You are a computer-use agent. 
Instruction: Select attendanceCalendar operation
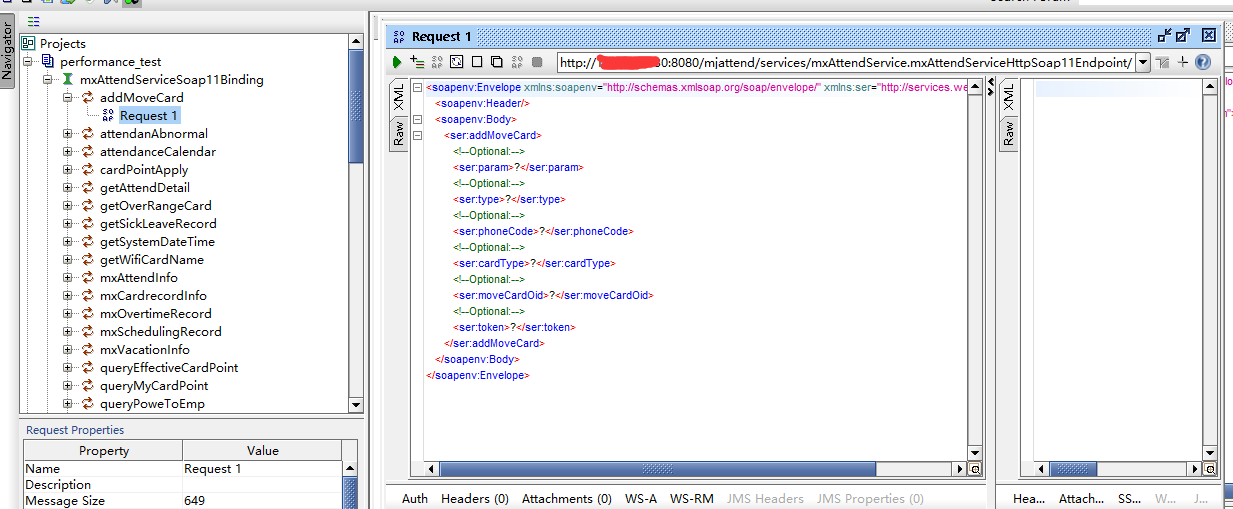point(157,151)
